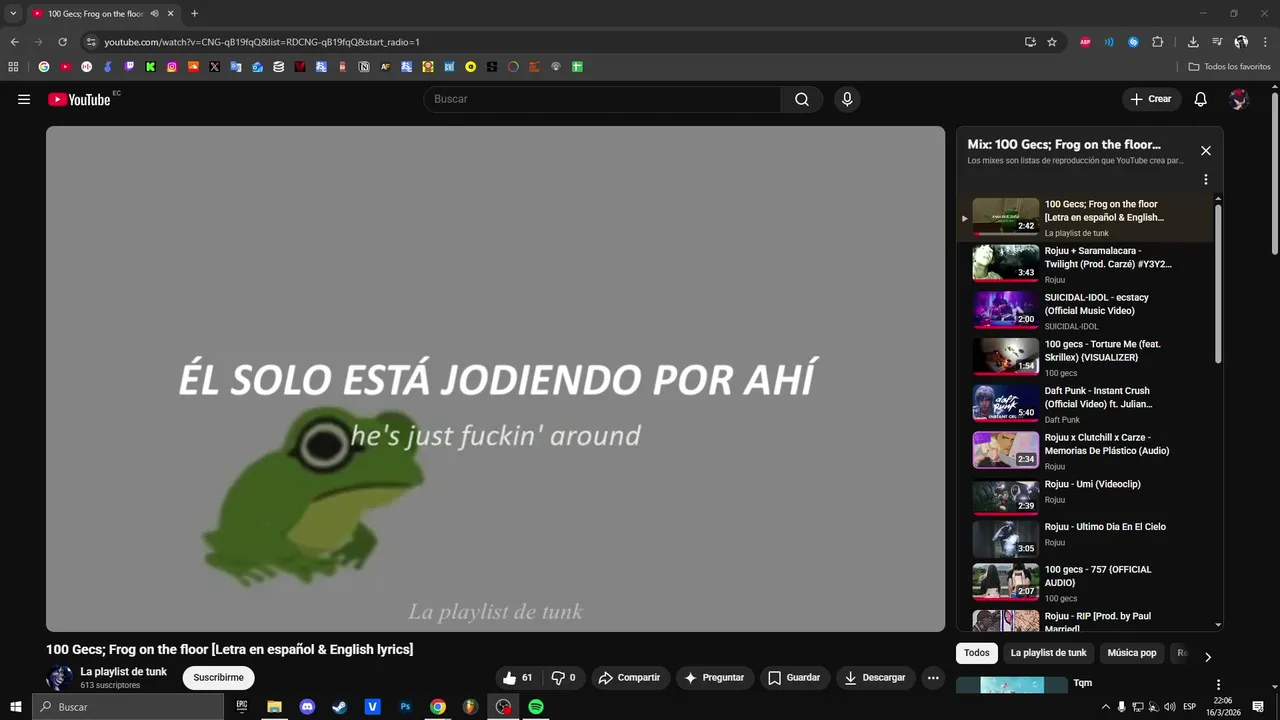Click the mix playlist scrollbar
This screenshot has width=1280, height=720.
click(x=1218, y=283)
